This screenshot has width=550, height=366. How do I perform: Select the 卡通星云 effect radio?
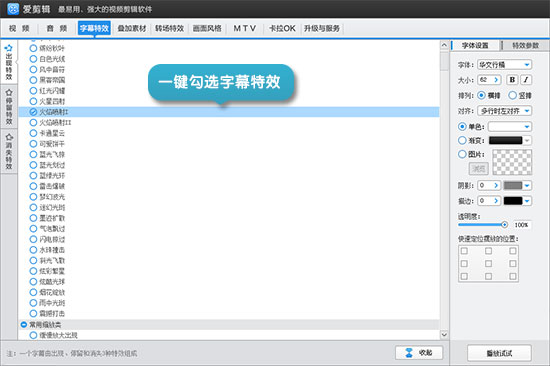33,133
